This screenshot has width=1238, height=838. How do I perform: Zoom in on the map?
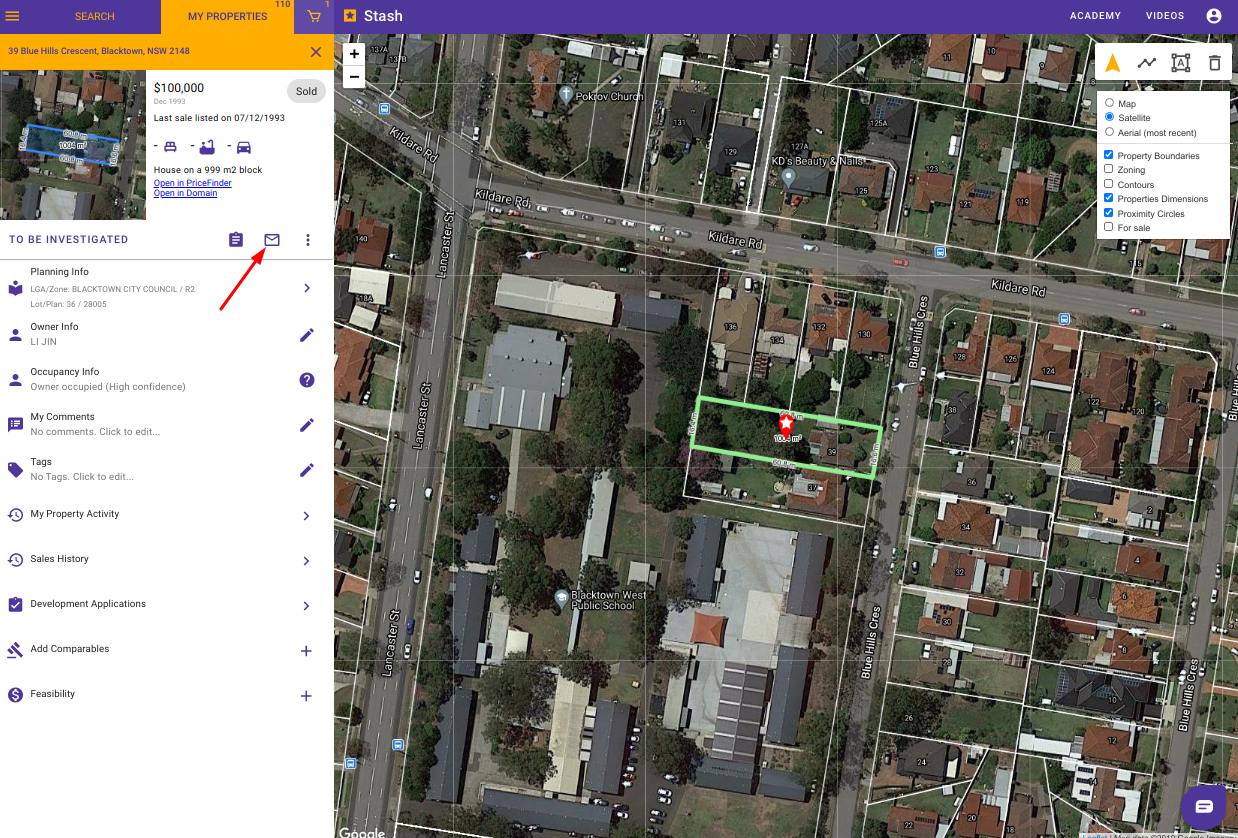click(354, 54)
